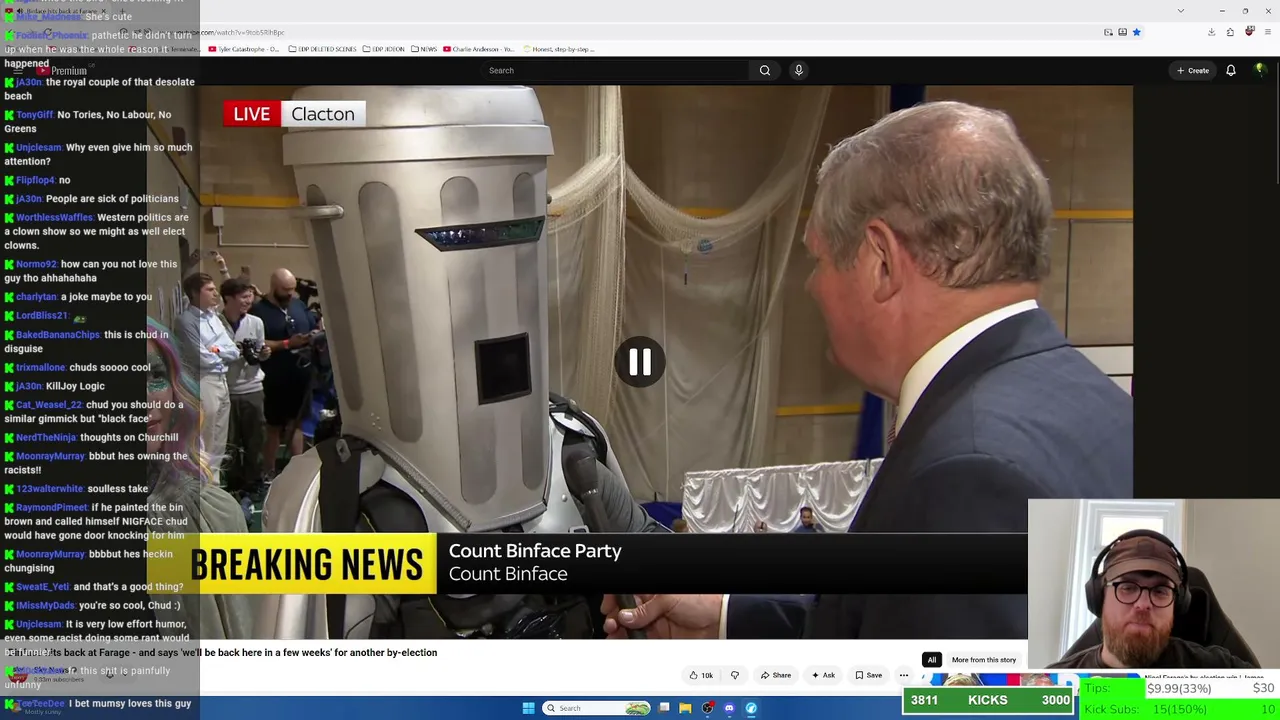The image size is (1280, 720).
Task: Click chat username Normo92
Action: tap(36, 265)
